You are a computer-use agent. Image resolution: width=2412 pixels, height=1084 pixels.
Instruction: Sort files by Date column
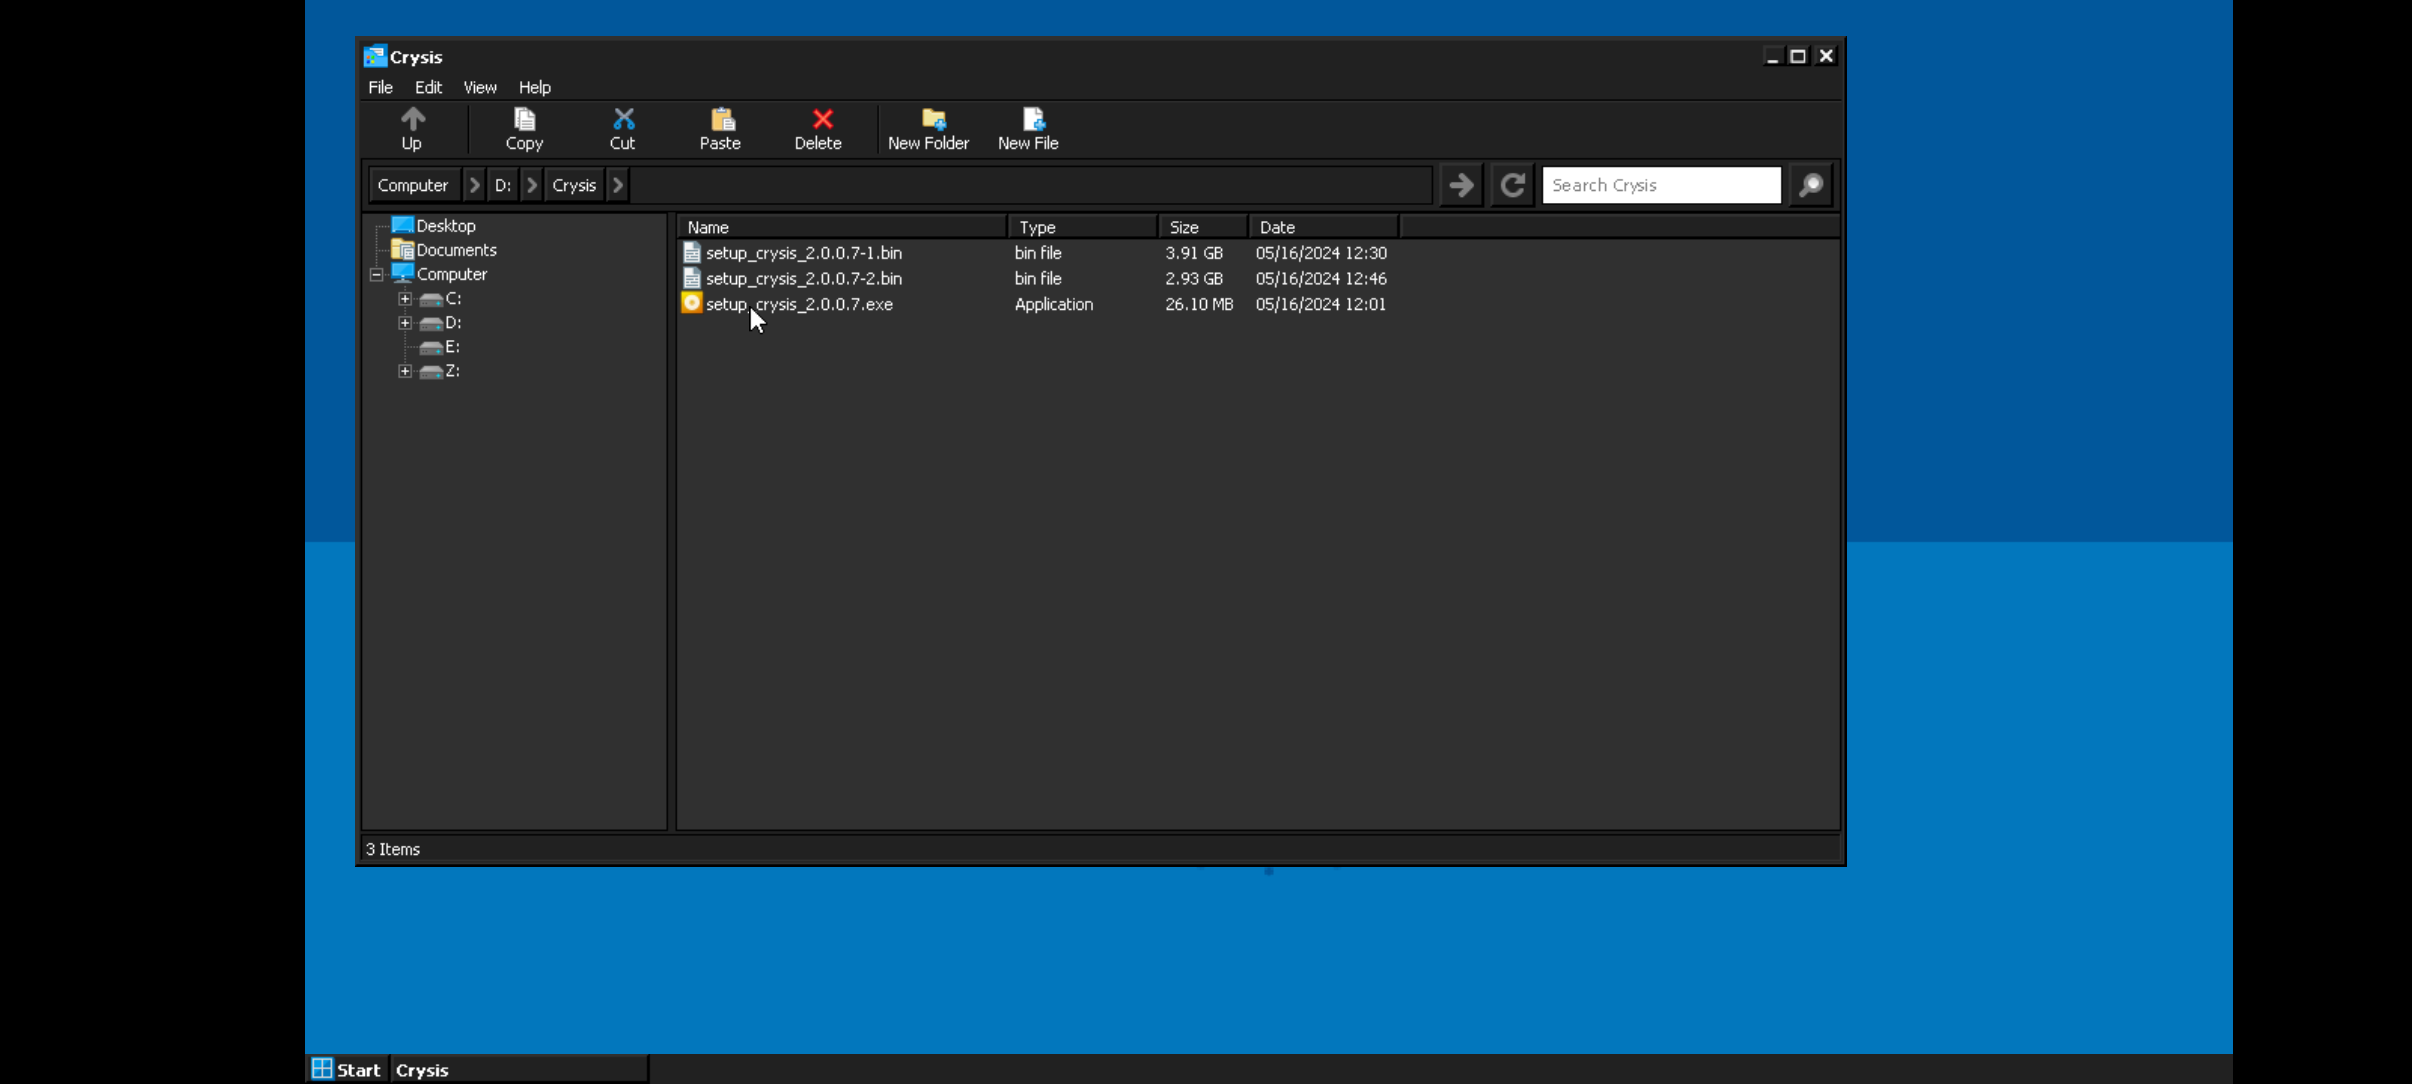pos(1324,227)
